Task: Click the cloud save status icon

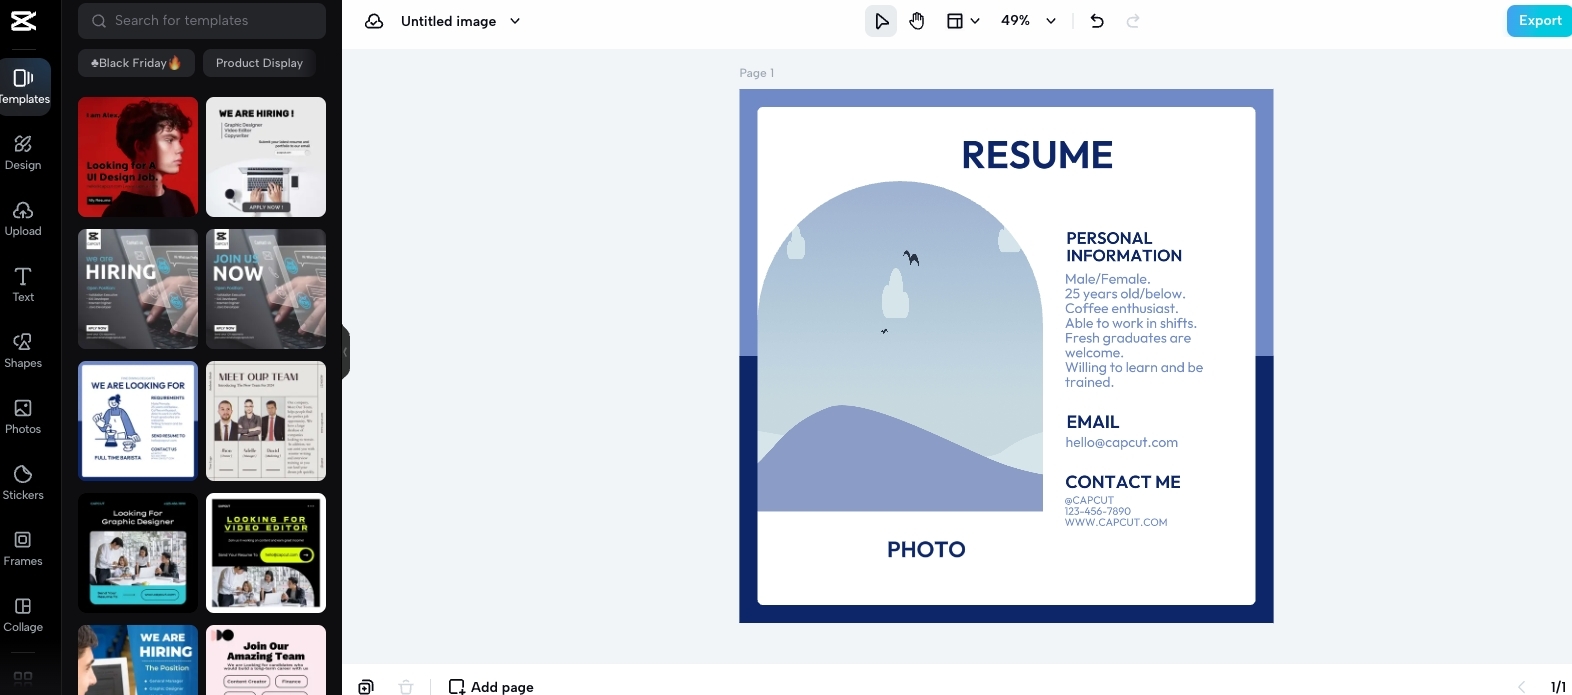Action: [374, 21]
